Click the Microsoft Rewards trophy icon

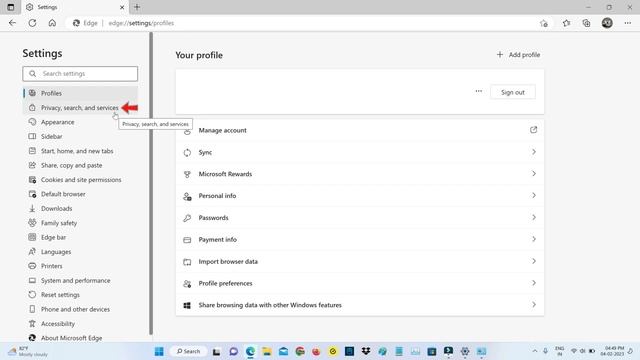(x=187, y=174)
